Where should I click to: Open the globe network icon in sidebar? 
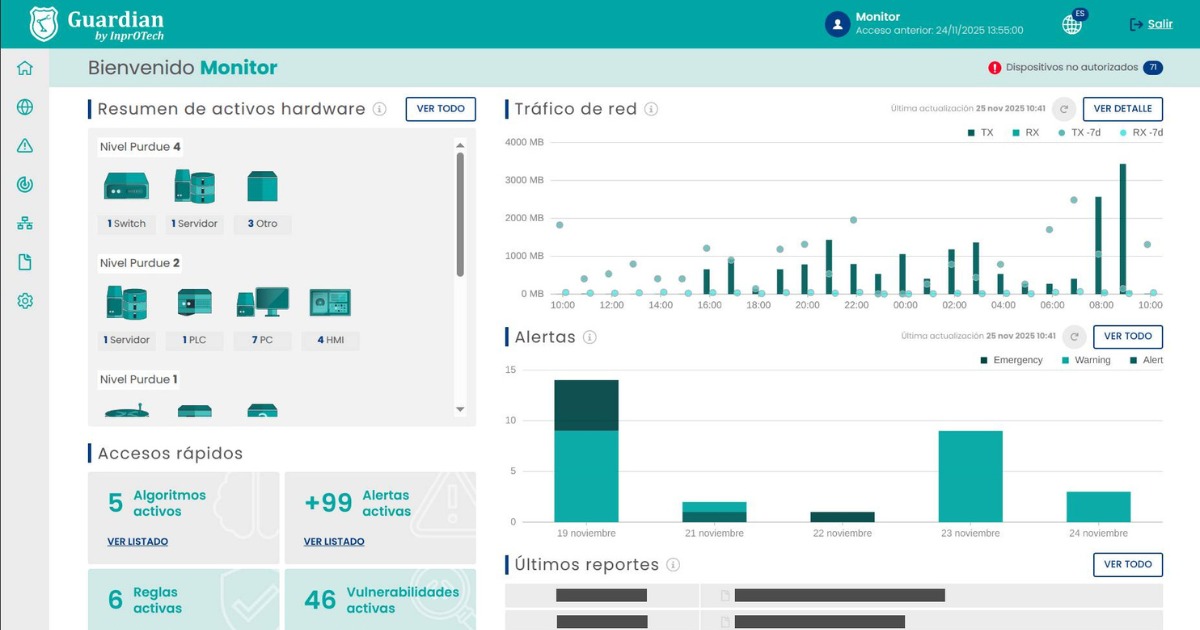(25, 107)
